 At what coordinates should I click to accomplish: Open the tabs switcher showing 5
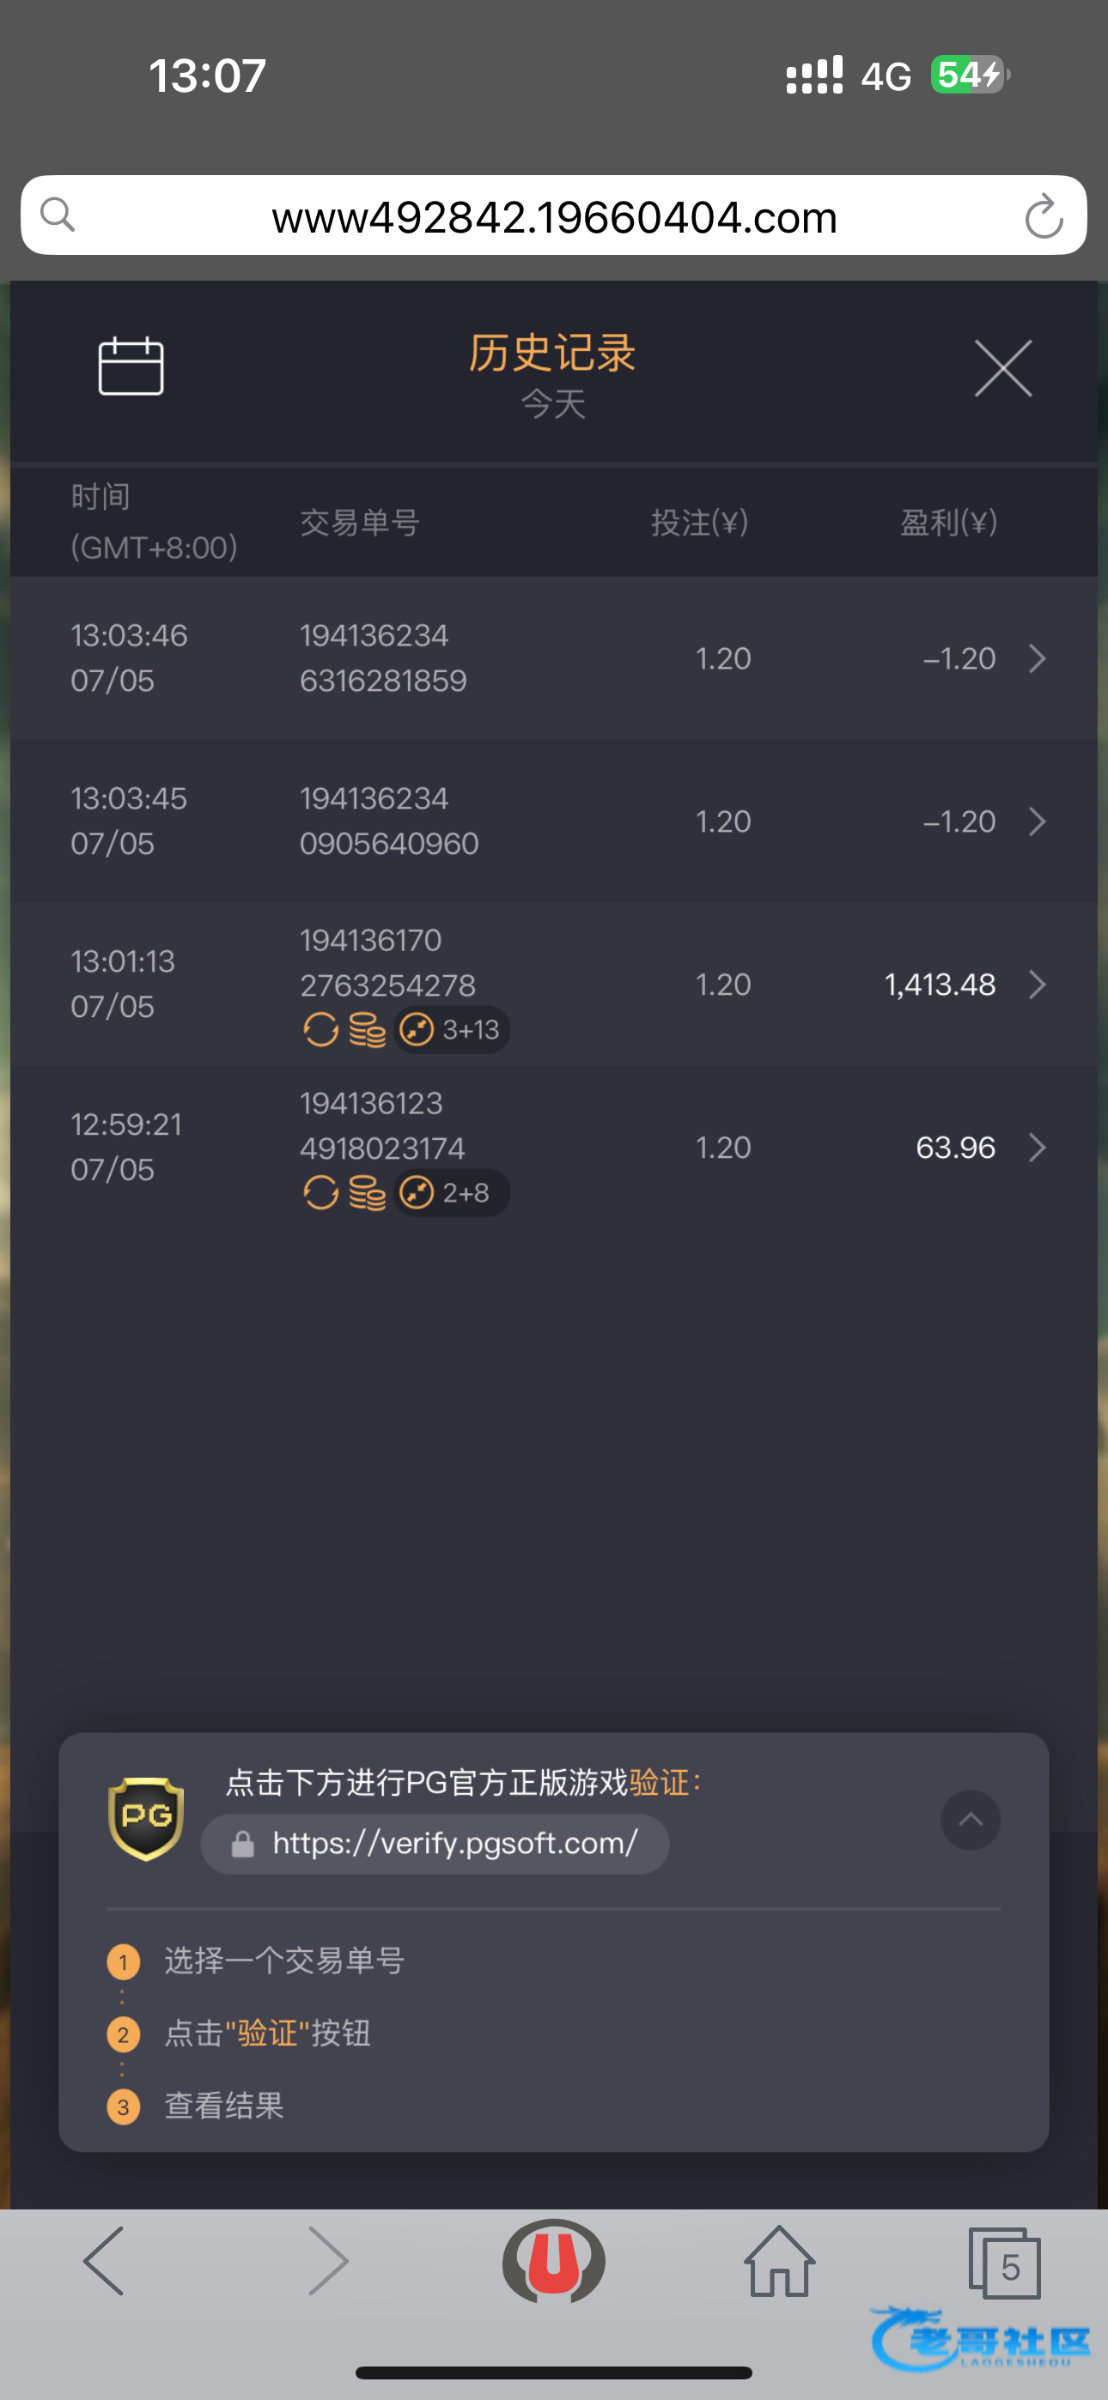(1004, 2262)
